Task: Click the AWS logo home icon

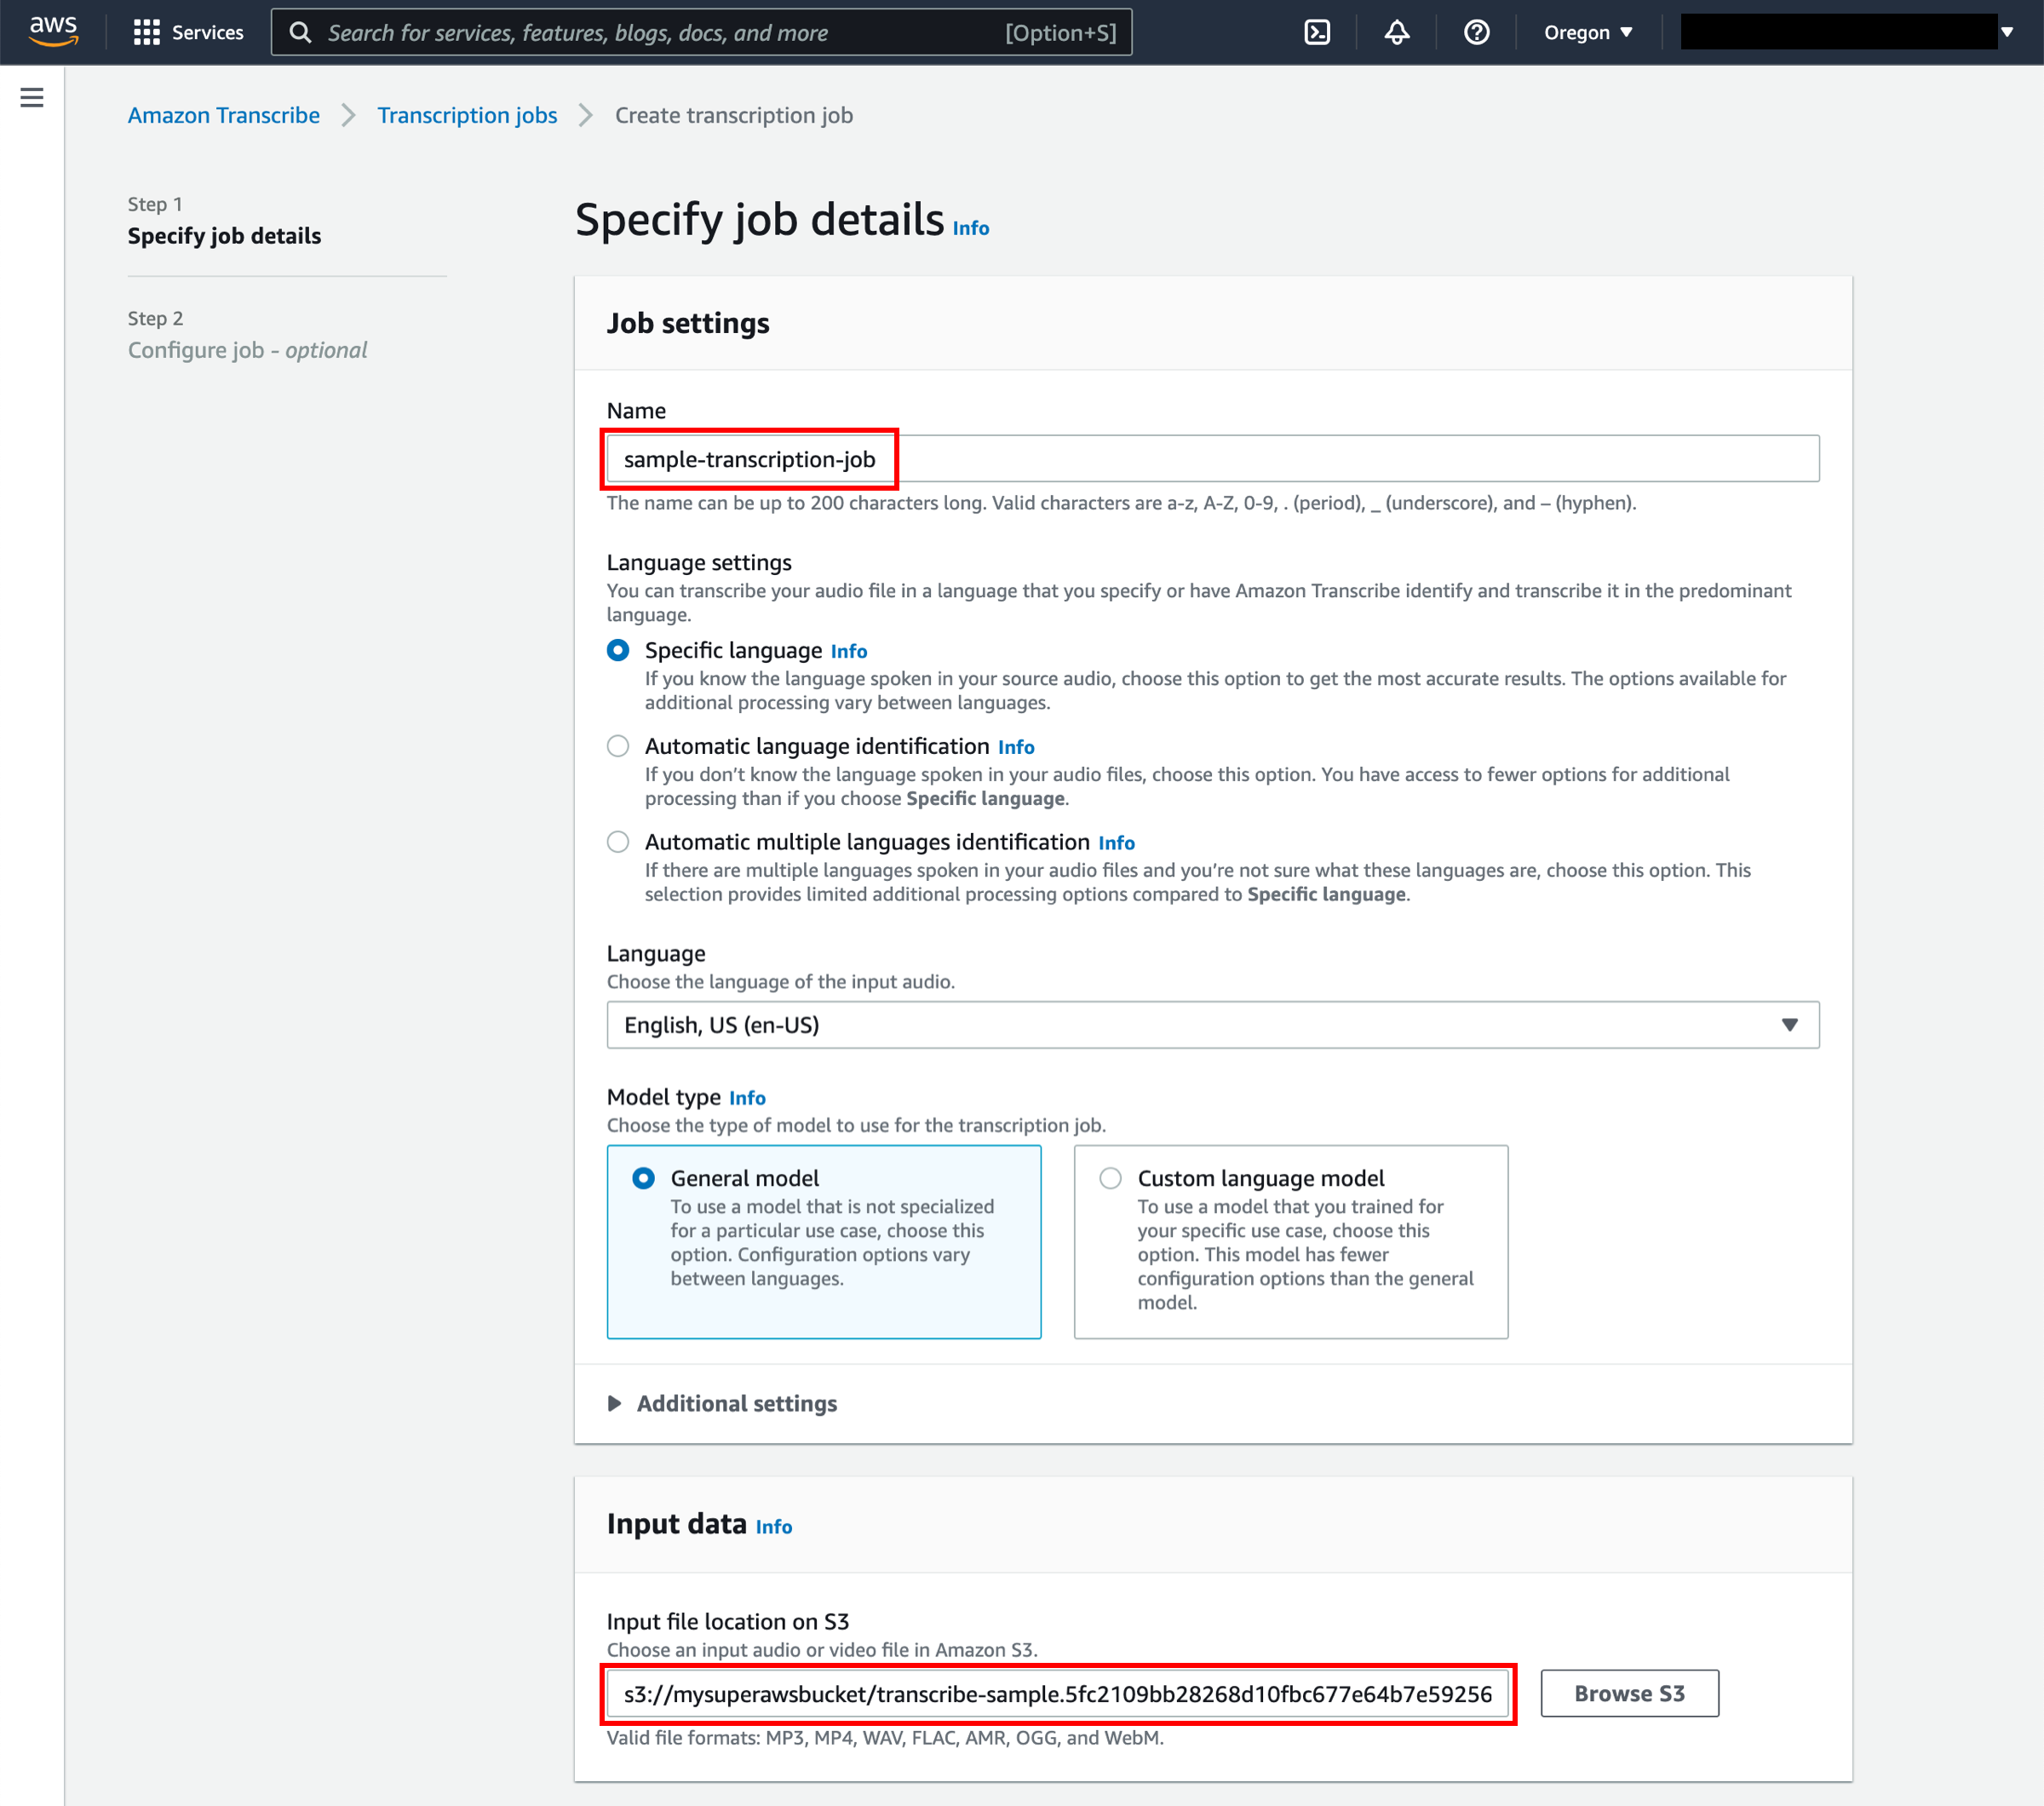Action: [x=53, y=32]
